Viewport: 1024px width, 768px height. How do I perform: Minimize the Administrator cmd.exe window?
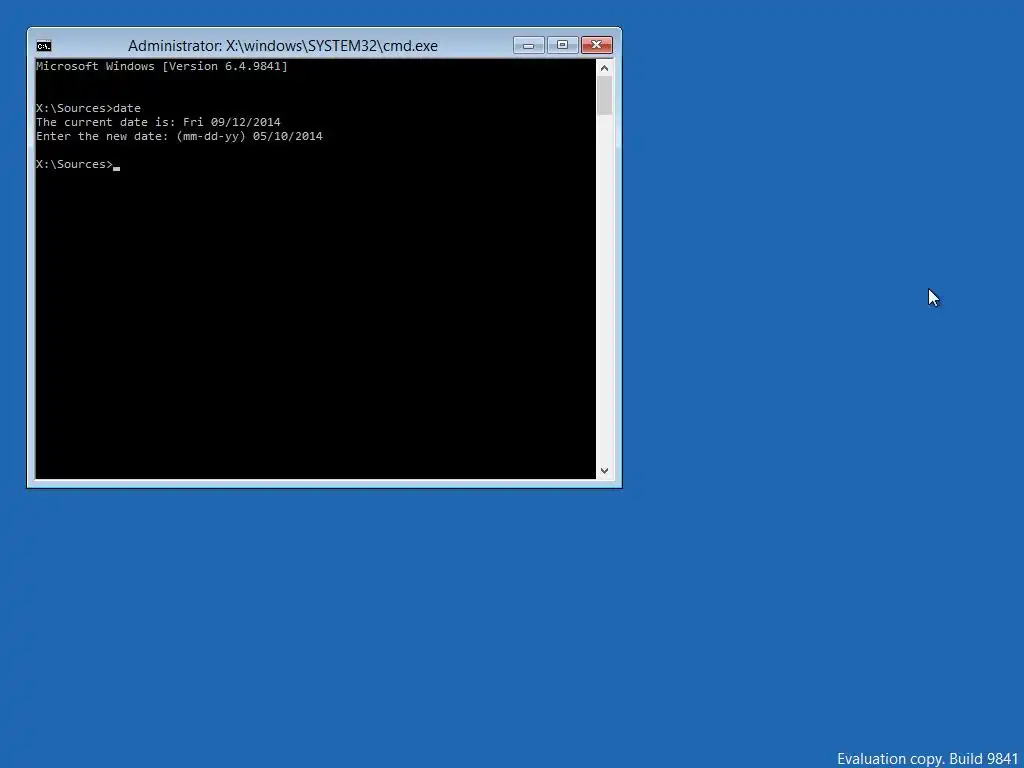(529, 45)
